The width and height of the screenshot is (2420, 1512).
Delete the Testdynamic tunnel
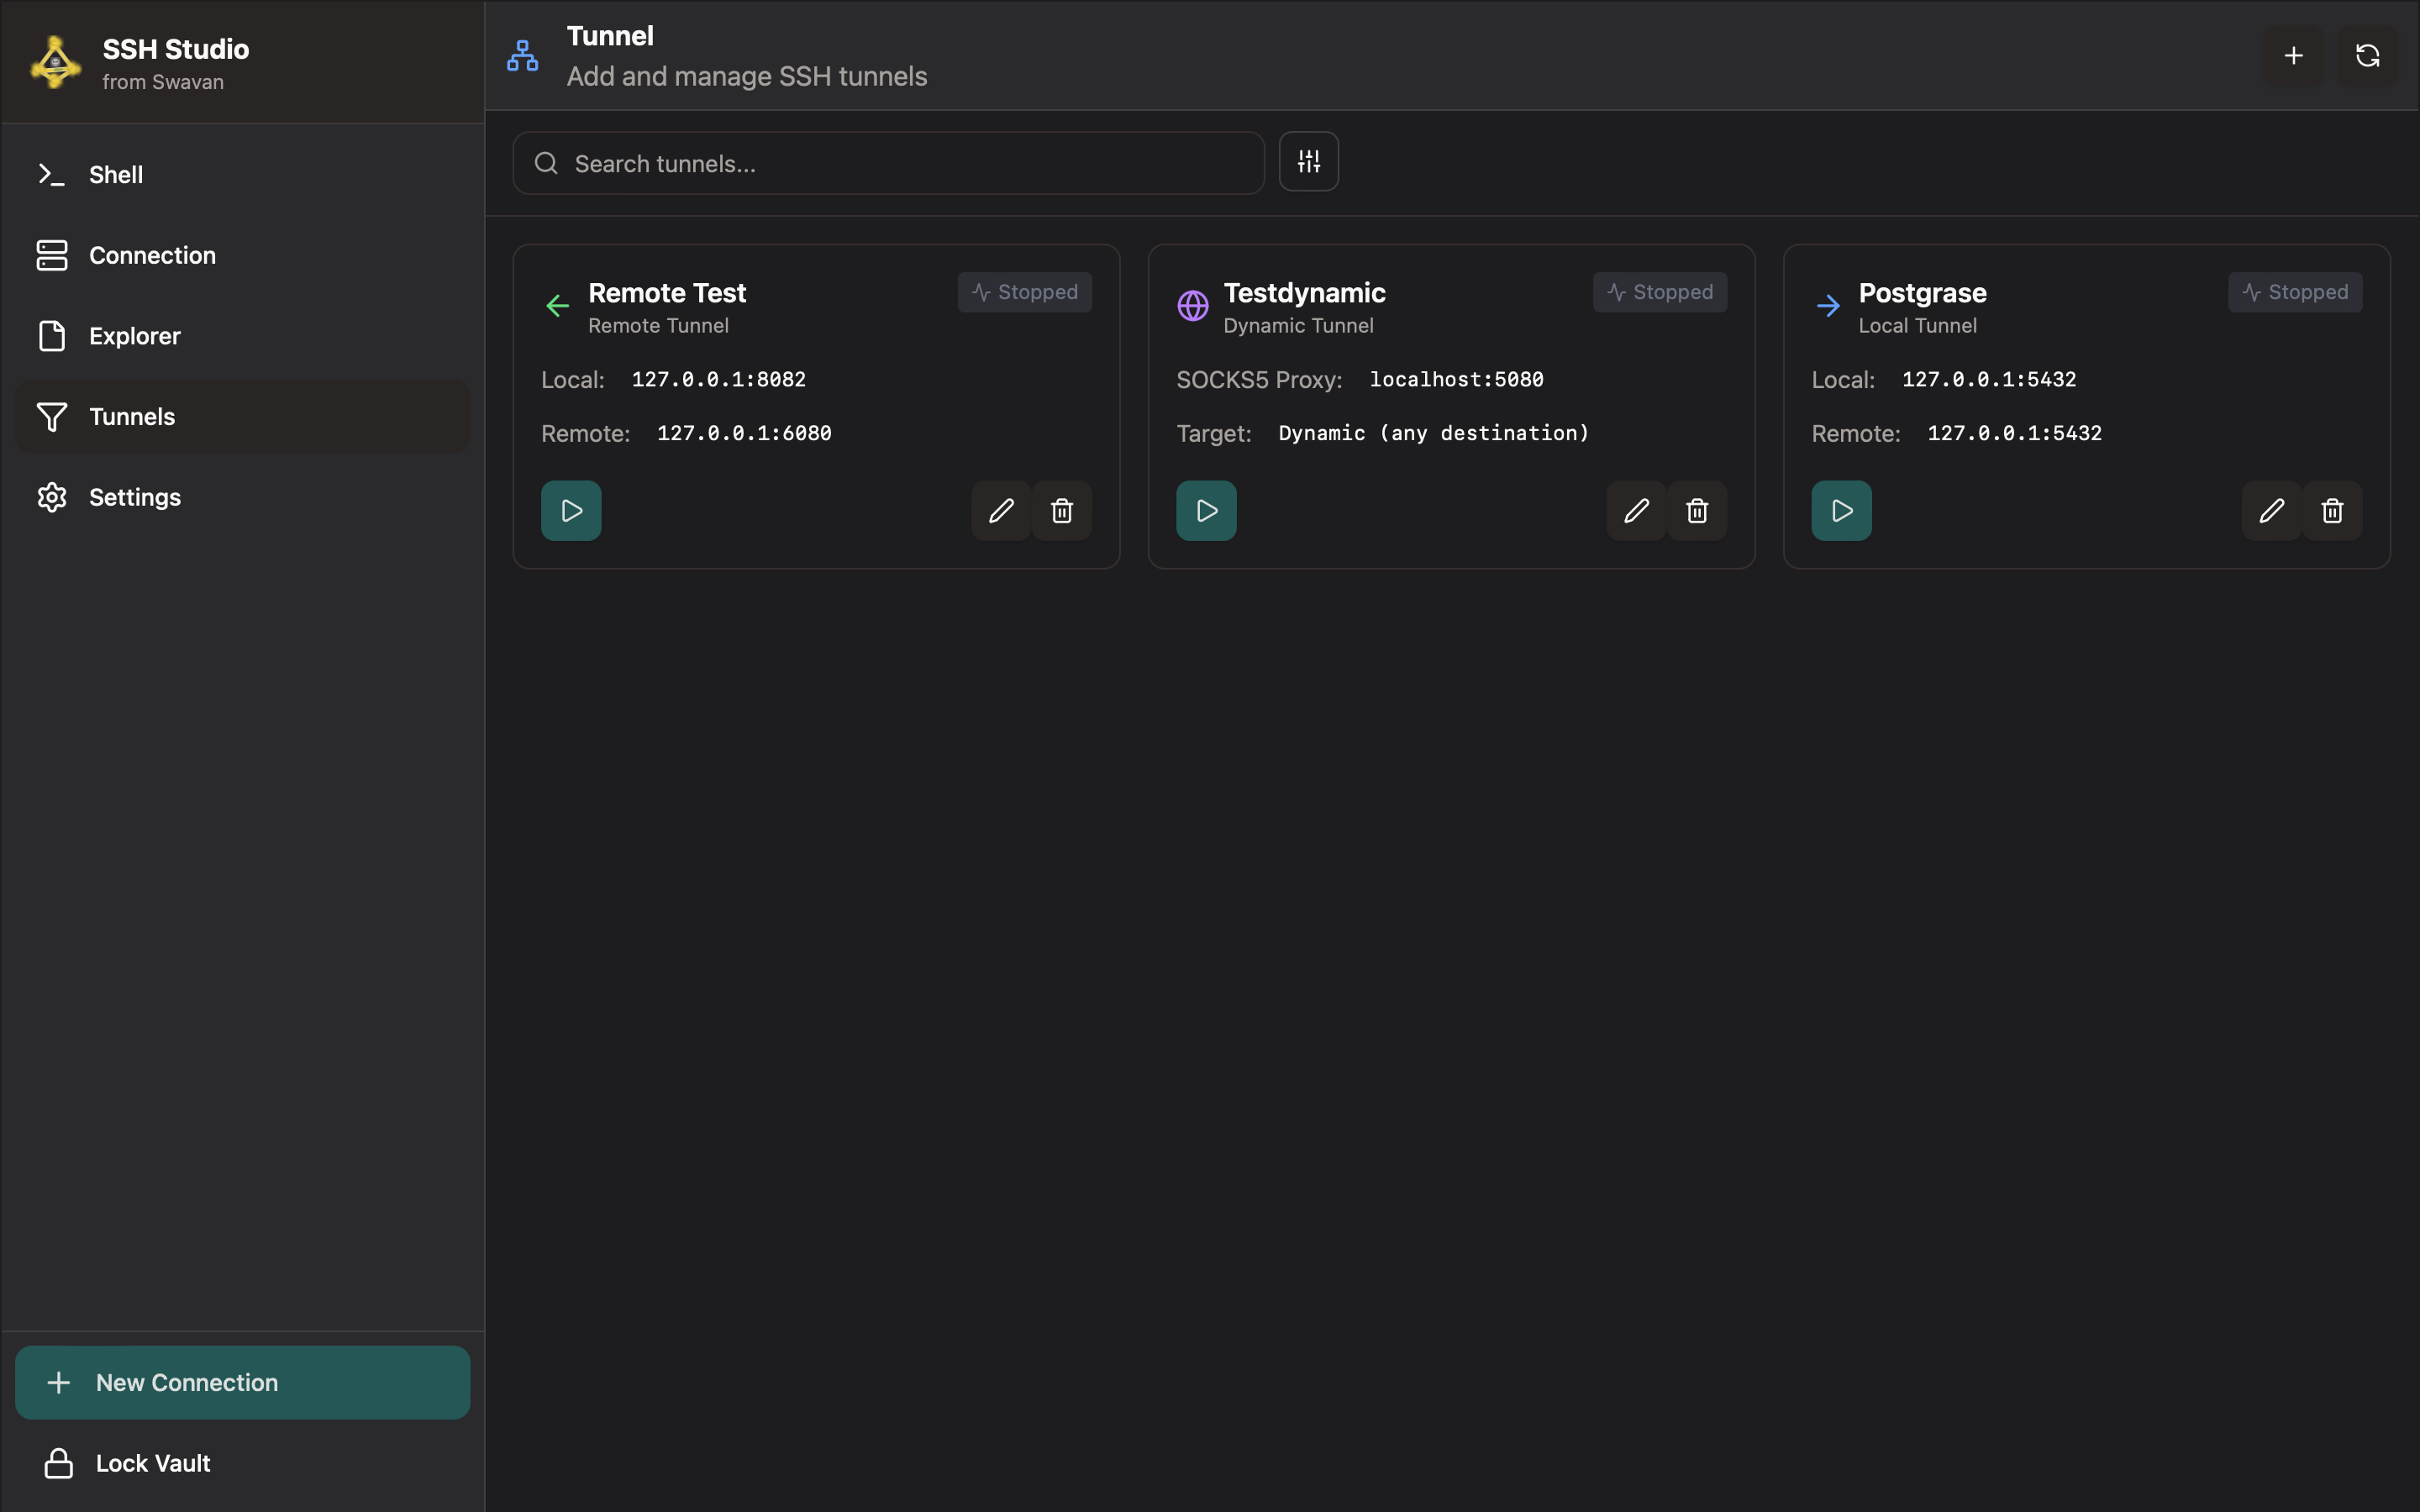coord(1697,511)
